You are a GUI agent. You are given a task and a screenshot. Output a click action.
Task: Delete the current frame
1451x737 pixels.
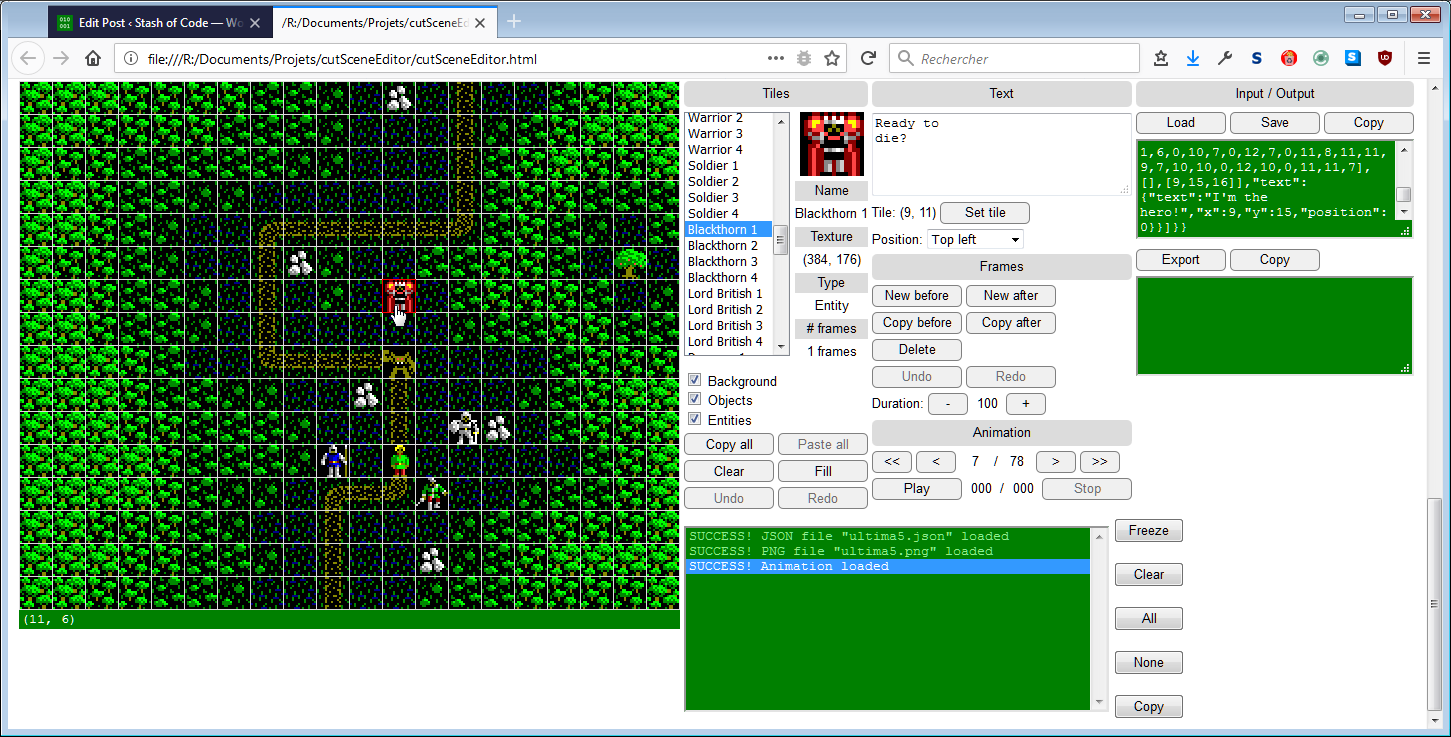(917, 350)
